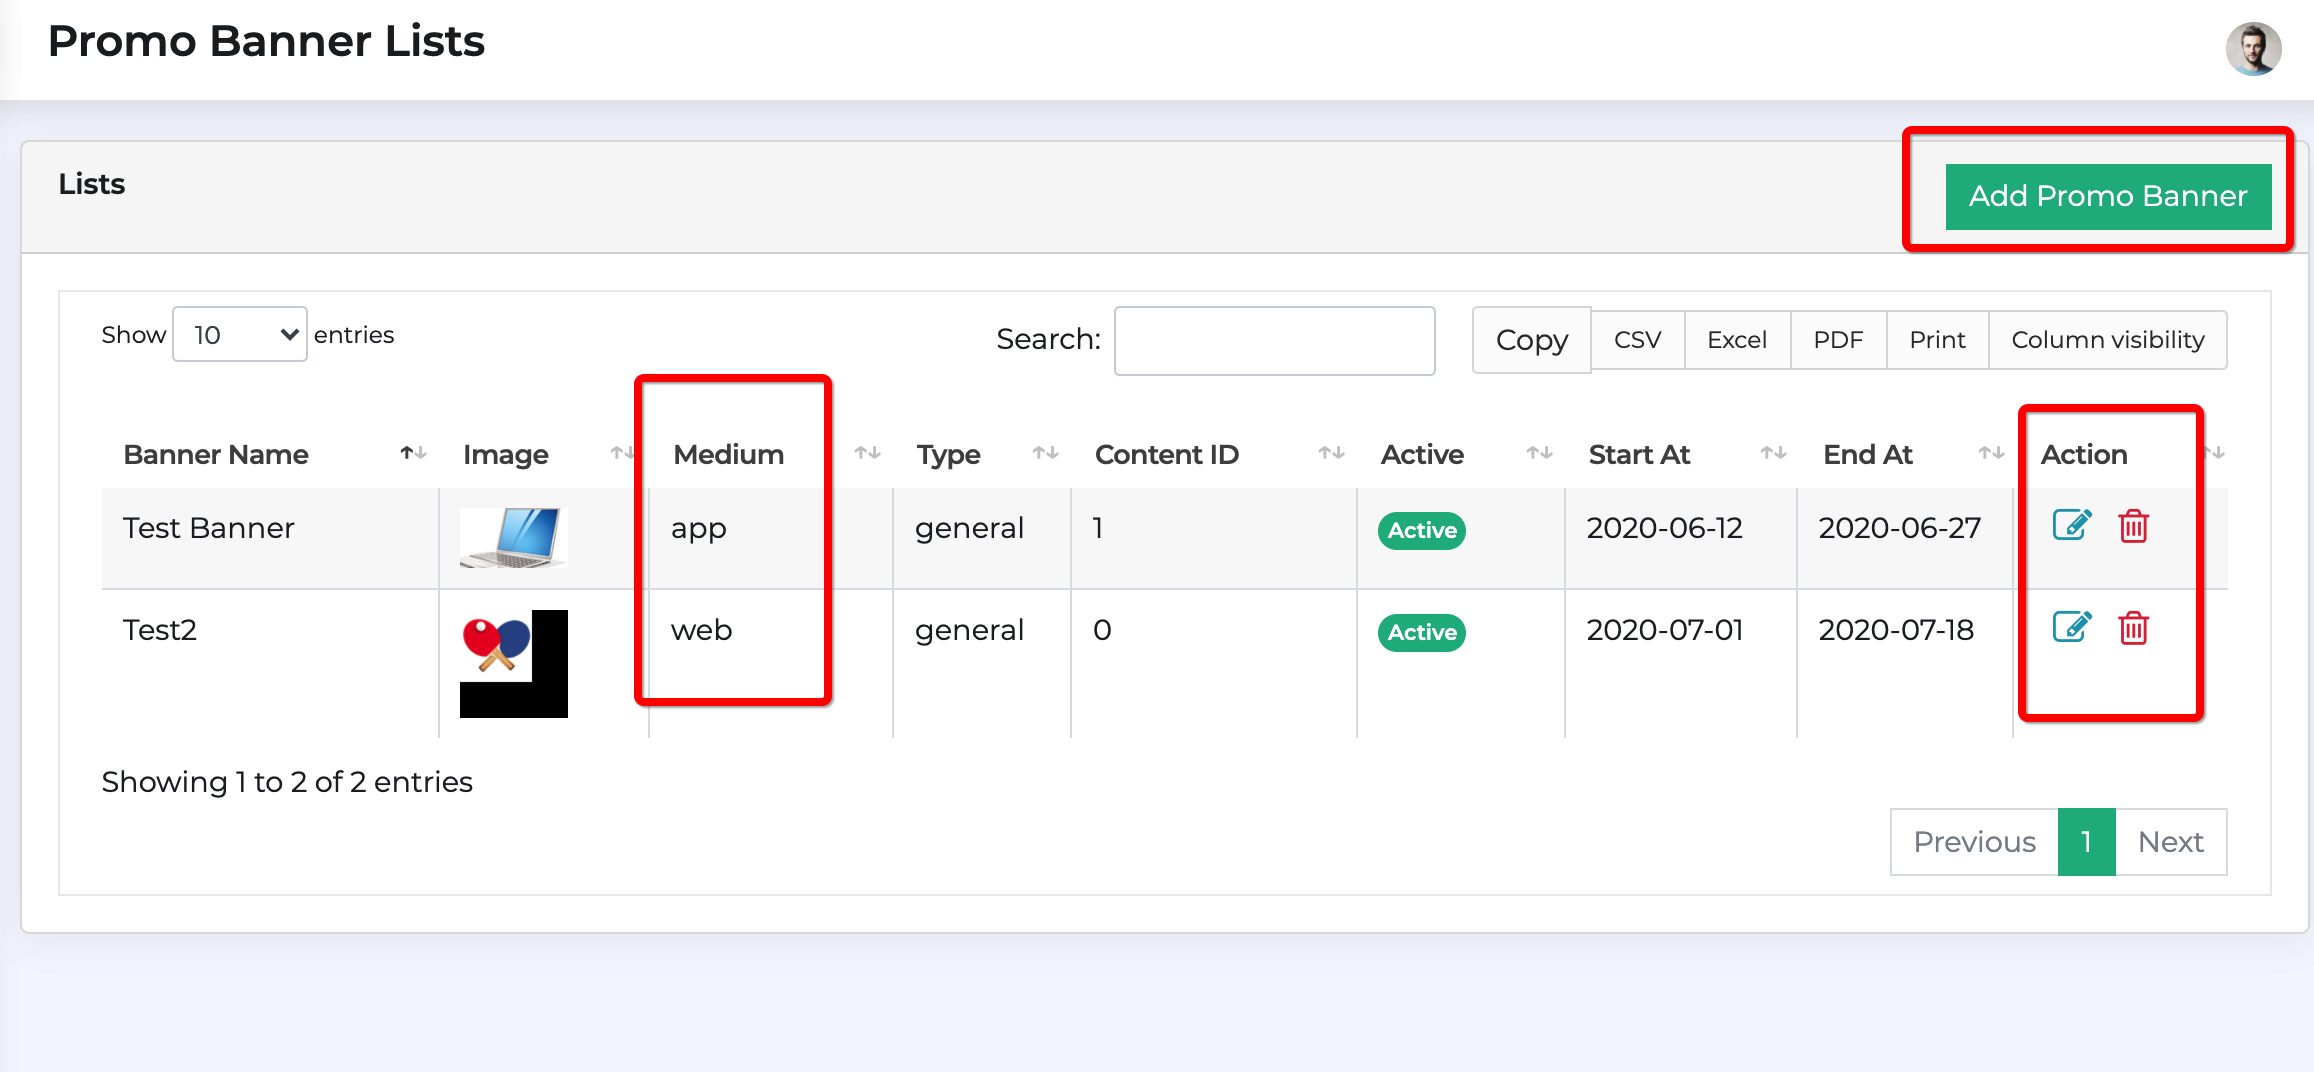Click edit icon for Test2 banner
Screen dimensions: 2314x1072
coord(2072,627)
